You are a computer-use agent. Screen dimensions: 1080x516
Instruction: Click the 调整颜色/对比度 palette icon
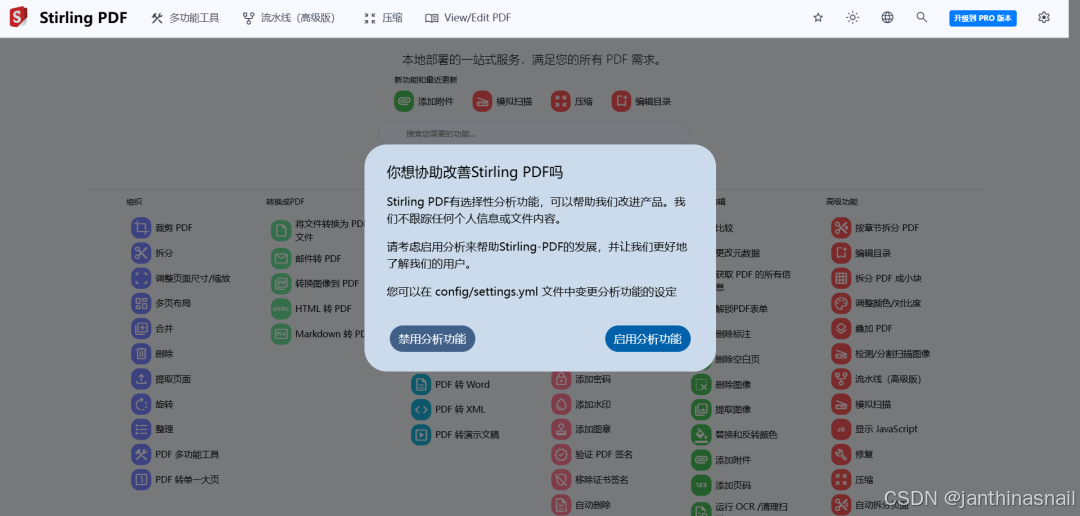click(x=841, y=303)
